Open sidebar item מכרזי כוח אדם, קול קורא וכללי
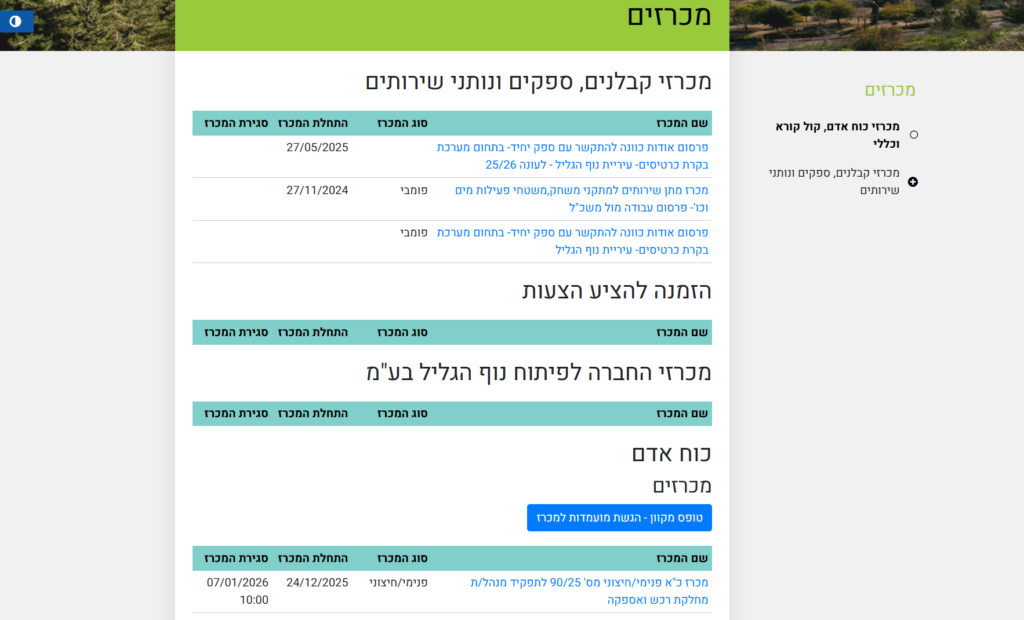The image size is (1024, 620). coord(837,135)
